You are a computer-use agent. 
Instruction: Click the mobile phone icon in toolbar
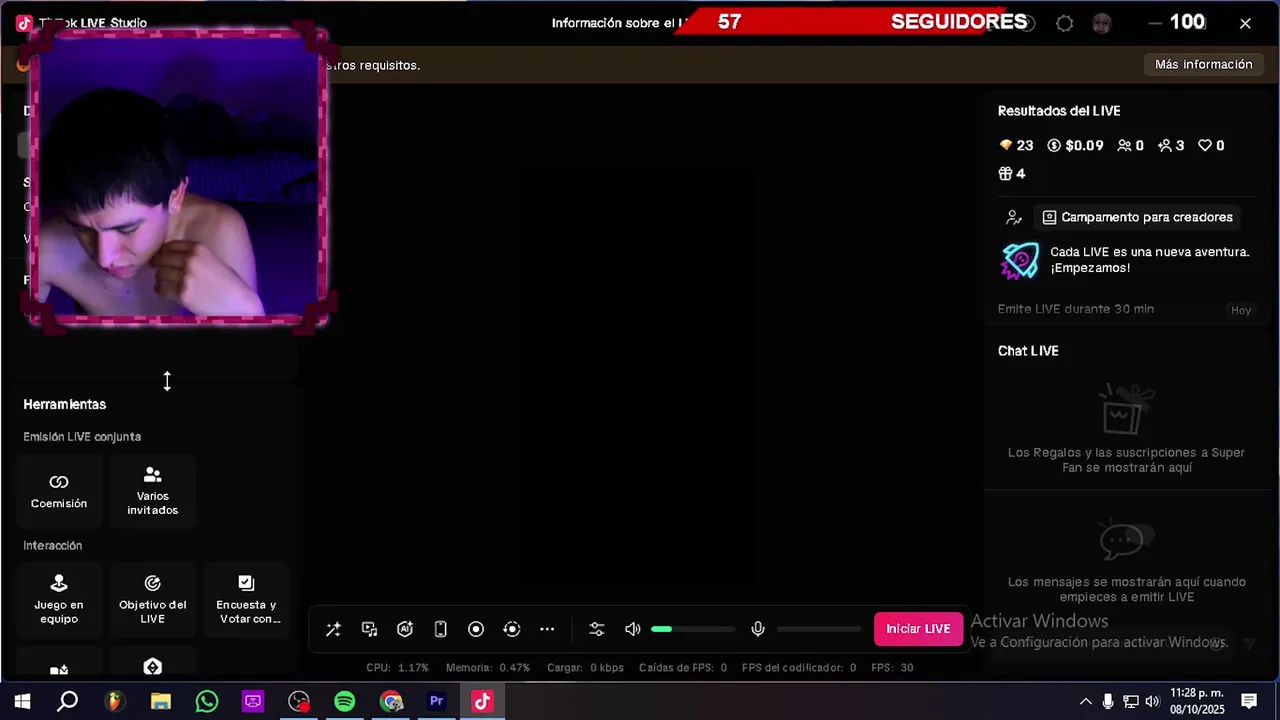440,629
